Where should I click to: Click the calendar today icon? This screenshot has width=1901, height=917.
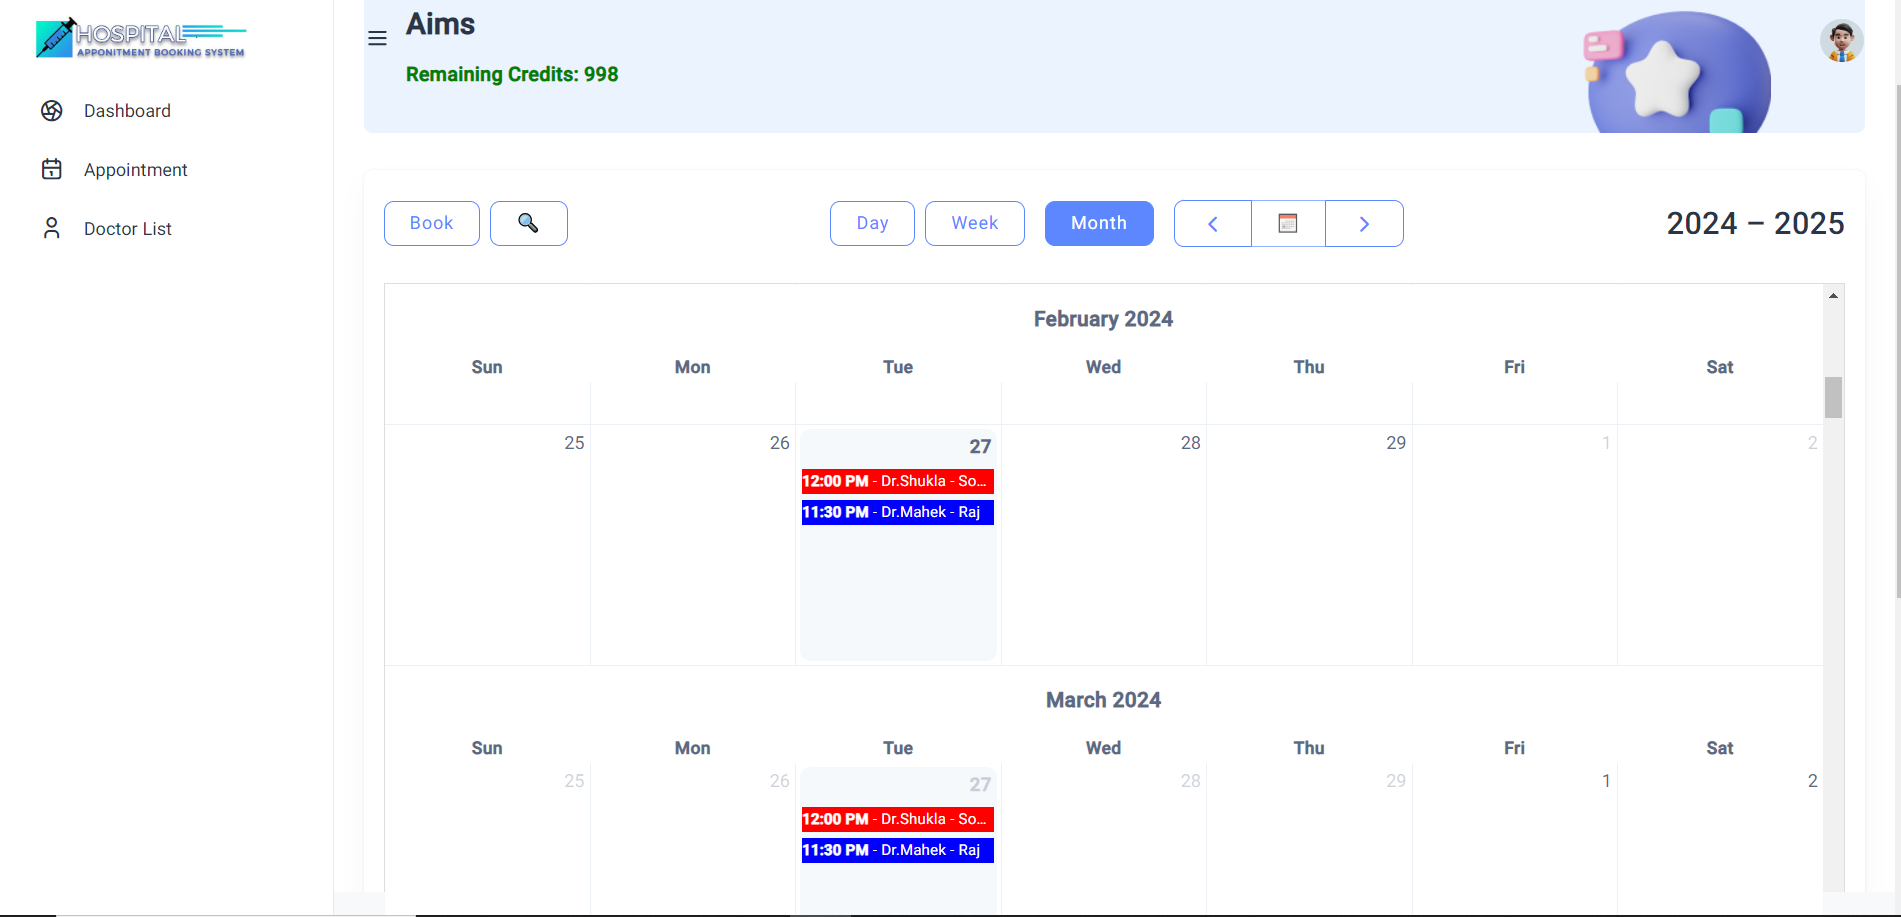click(1288, 223)
